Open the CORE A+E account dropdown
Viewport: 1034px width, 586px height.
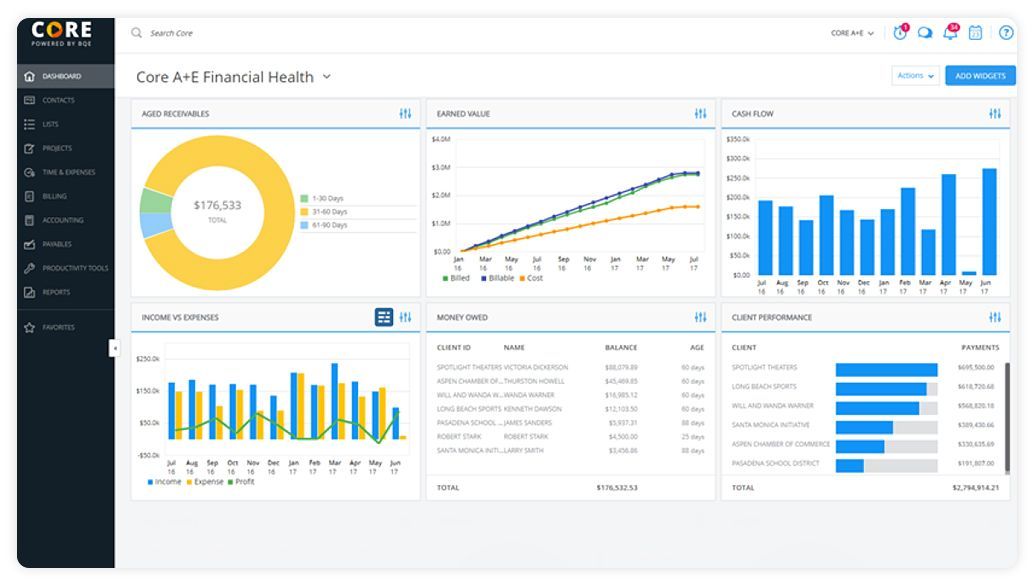(x=851, y=32)
